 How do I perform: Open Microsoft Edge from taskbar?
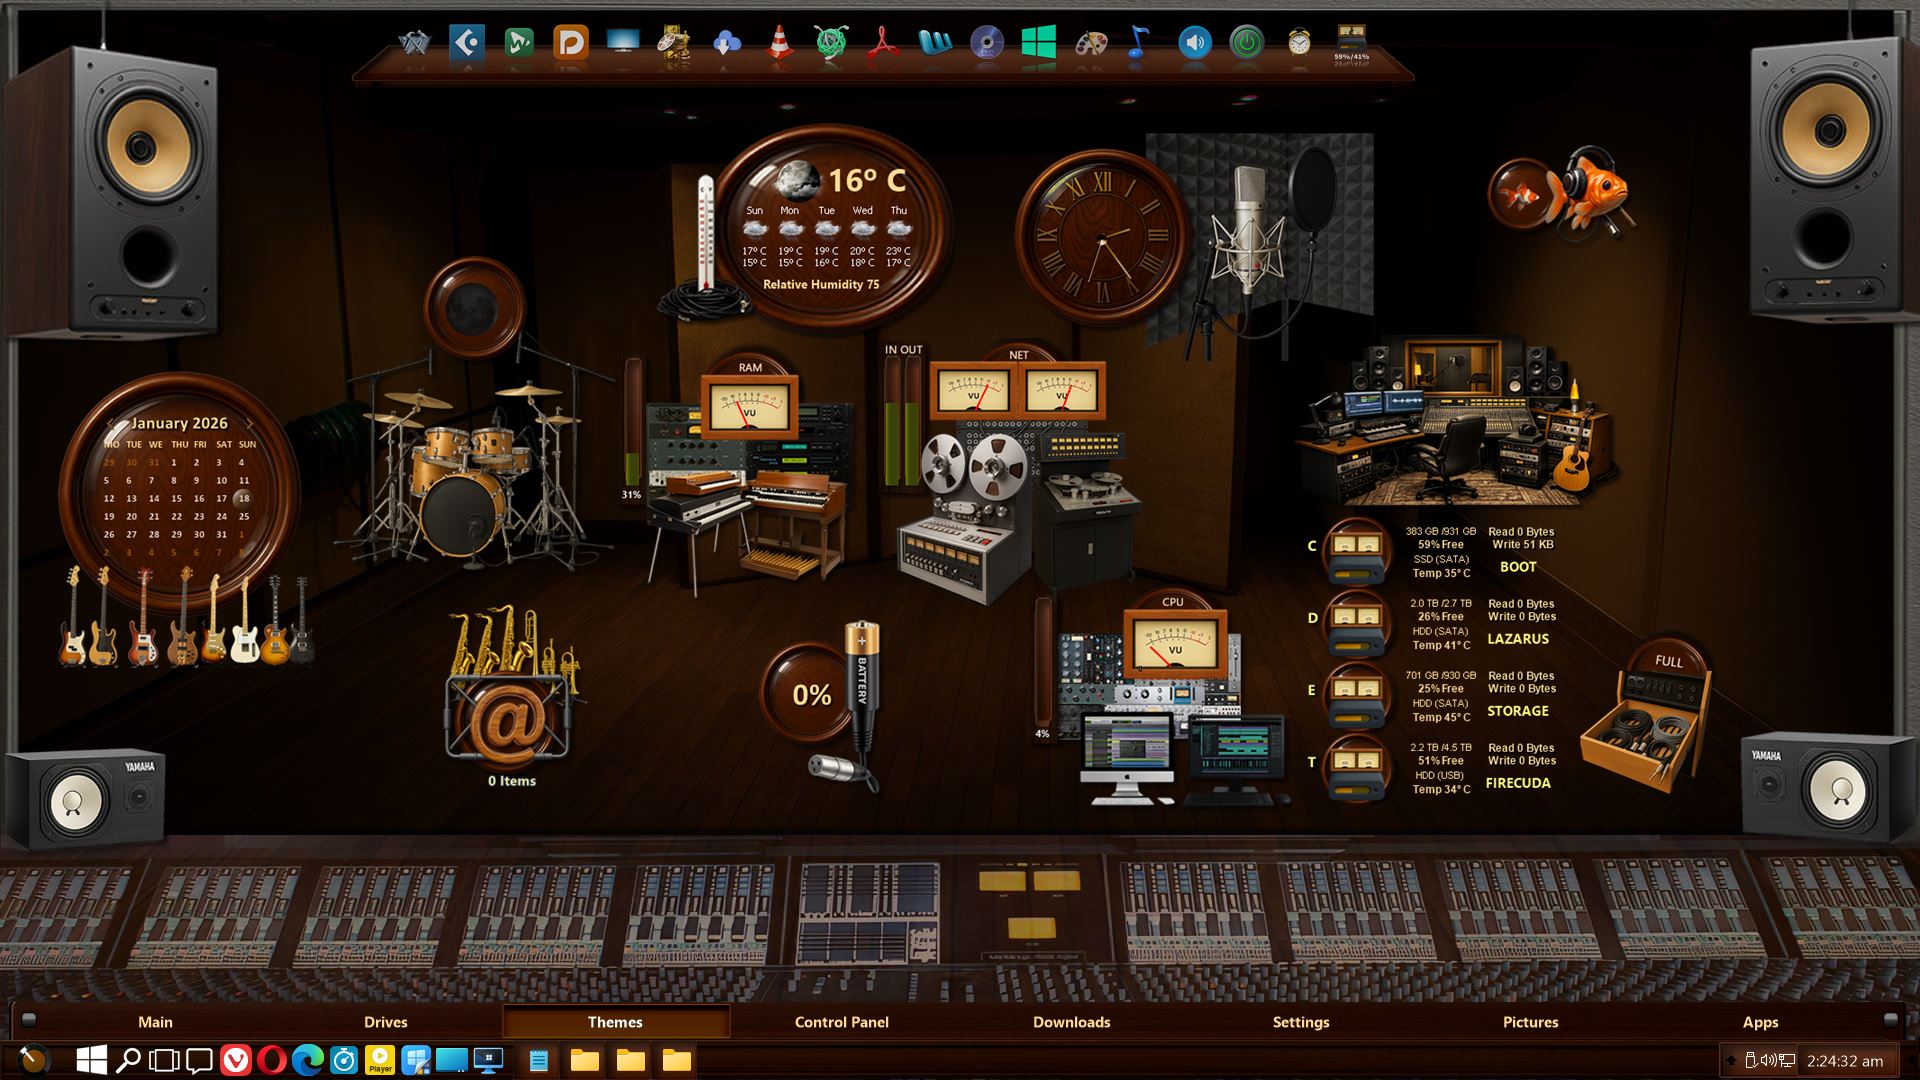(307, 1060)
